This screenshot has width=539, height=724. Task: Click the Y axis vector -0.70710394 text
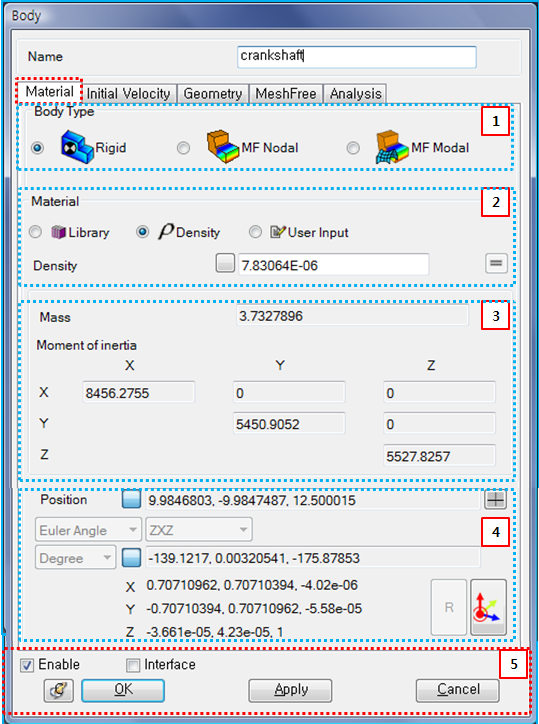(x=254, y=609)
